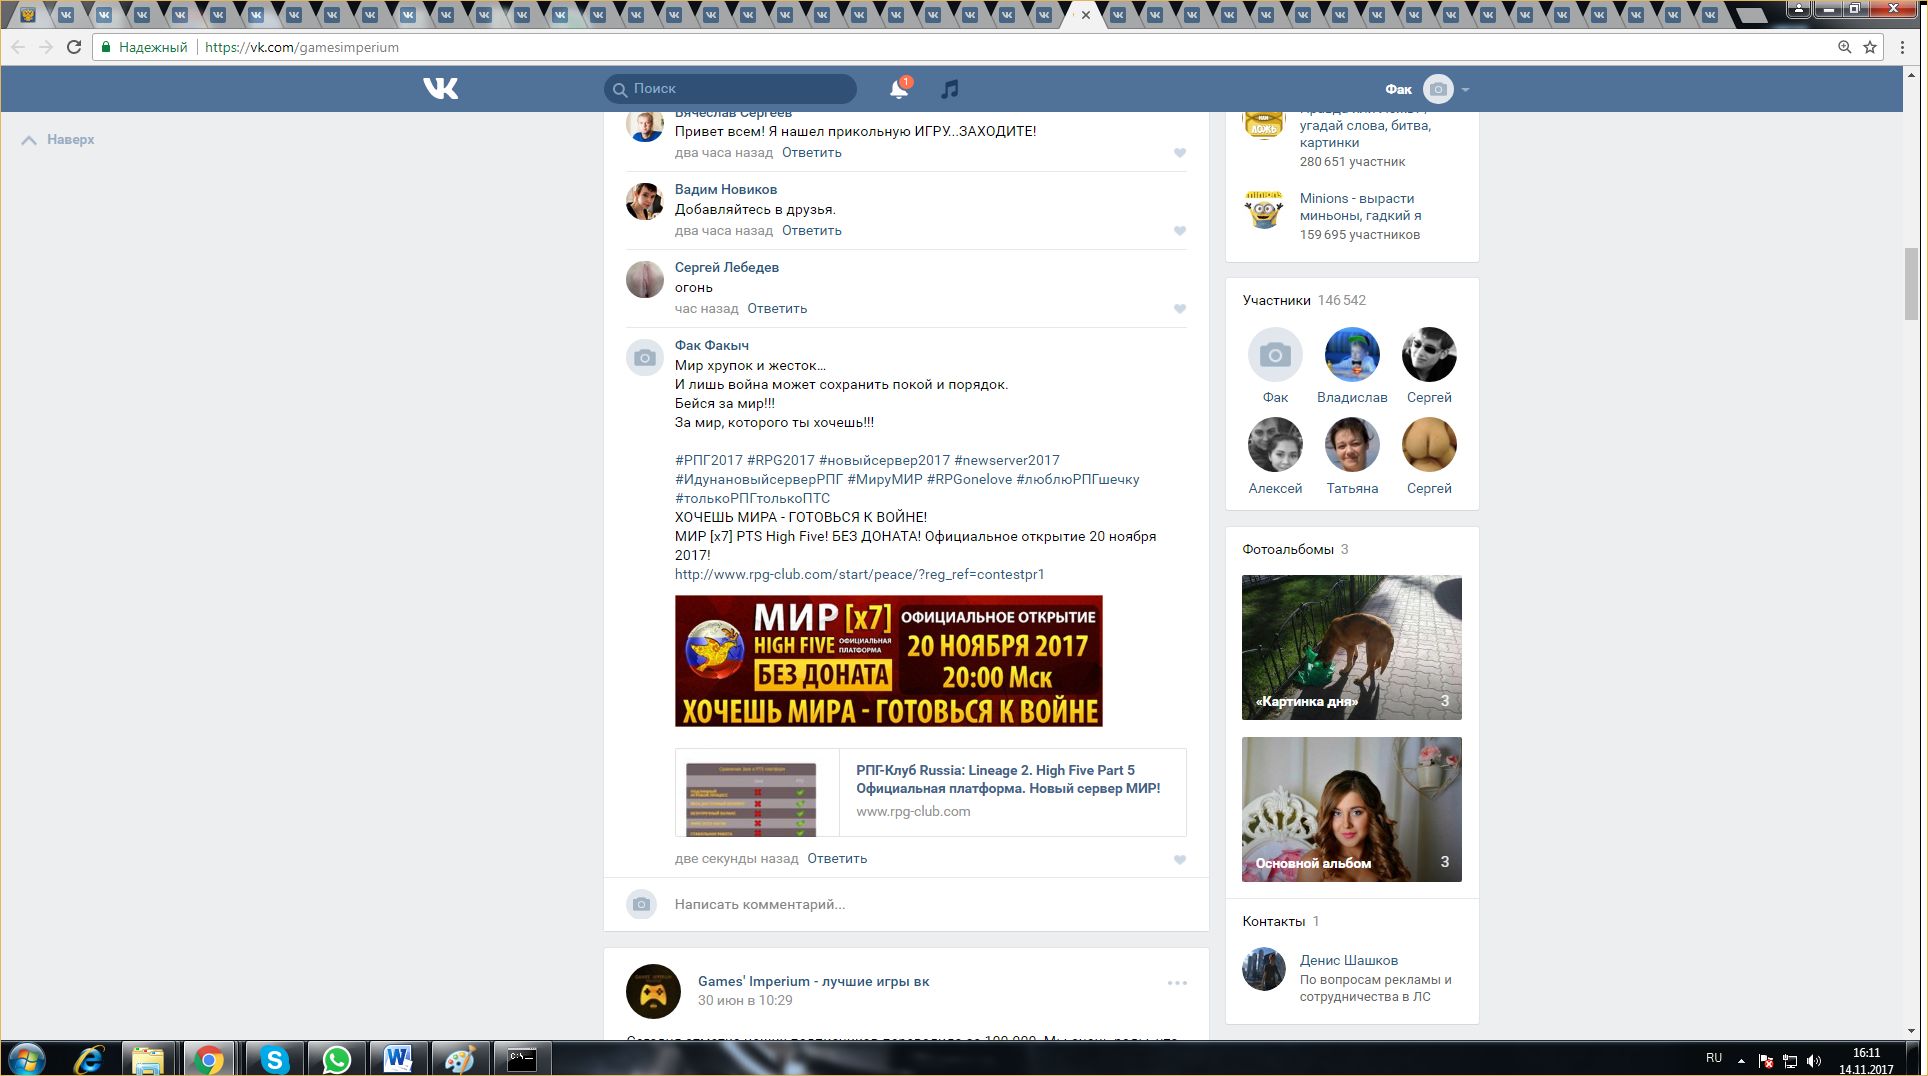
Task: Click the VK logo home icon
Action: click(440, 89)
